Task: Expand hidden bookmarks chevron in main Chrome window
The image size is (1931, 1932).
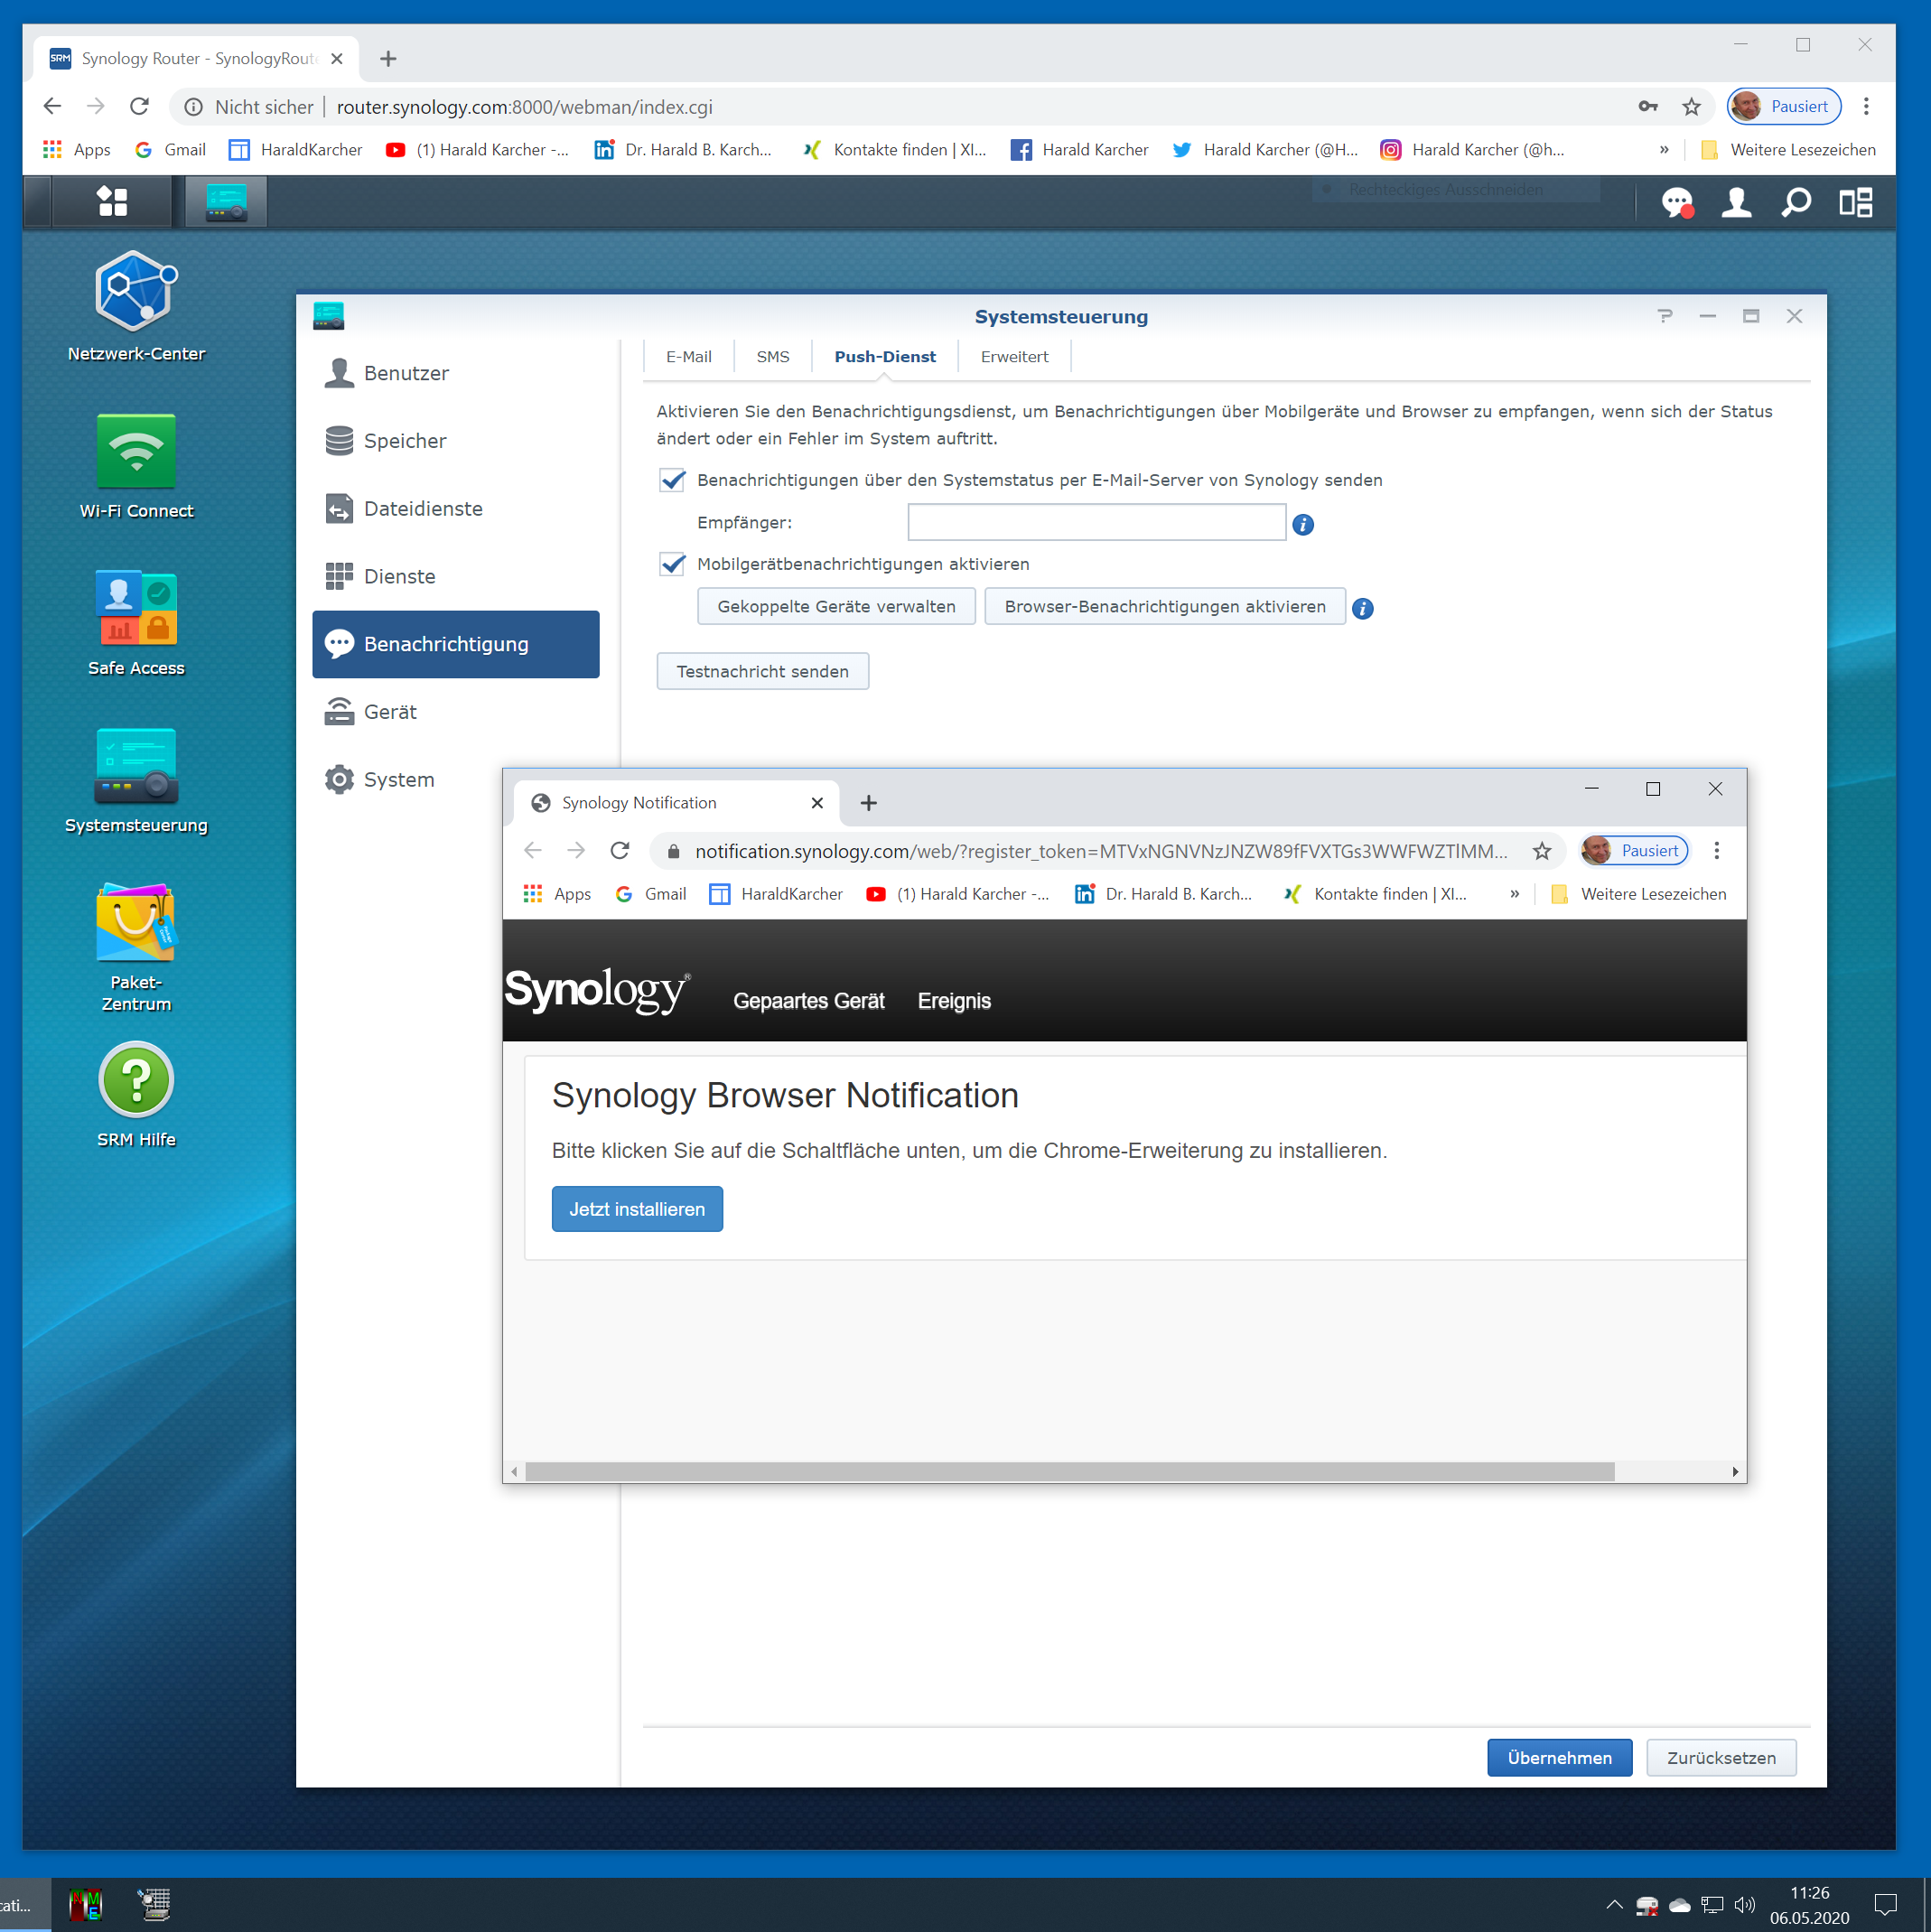Action: pos(1664,150)
